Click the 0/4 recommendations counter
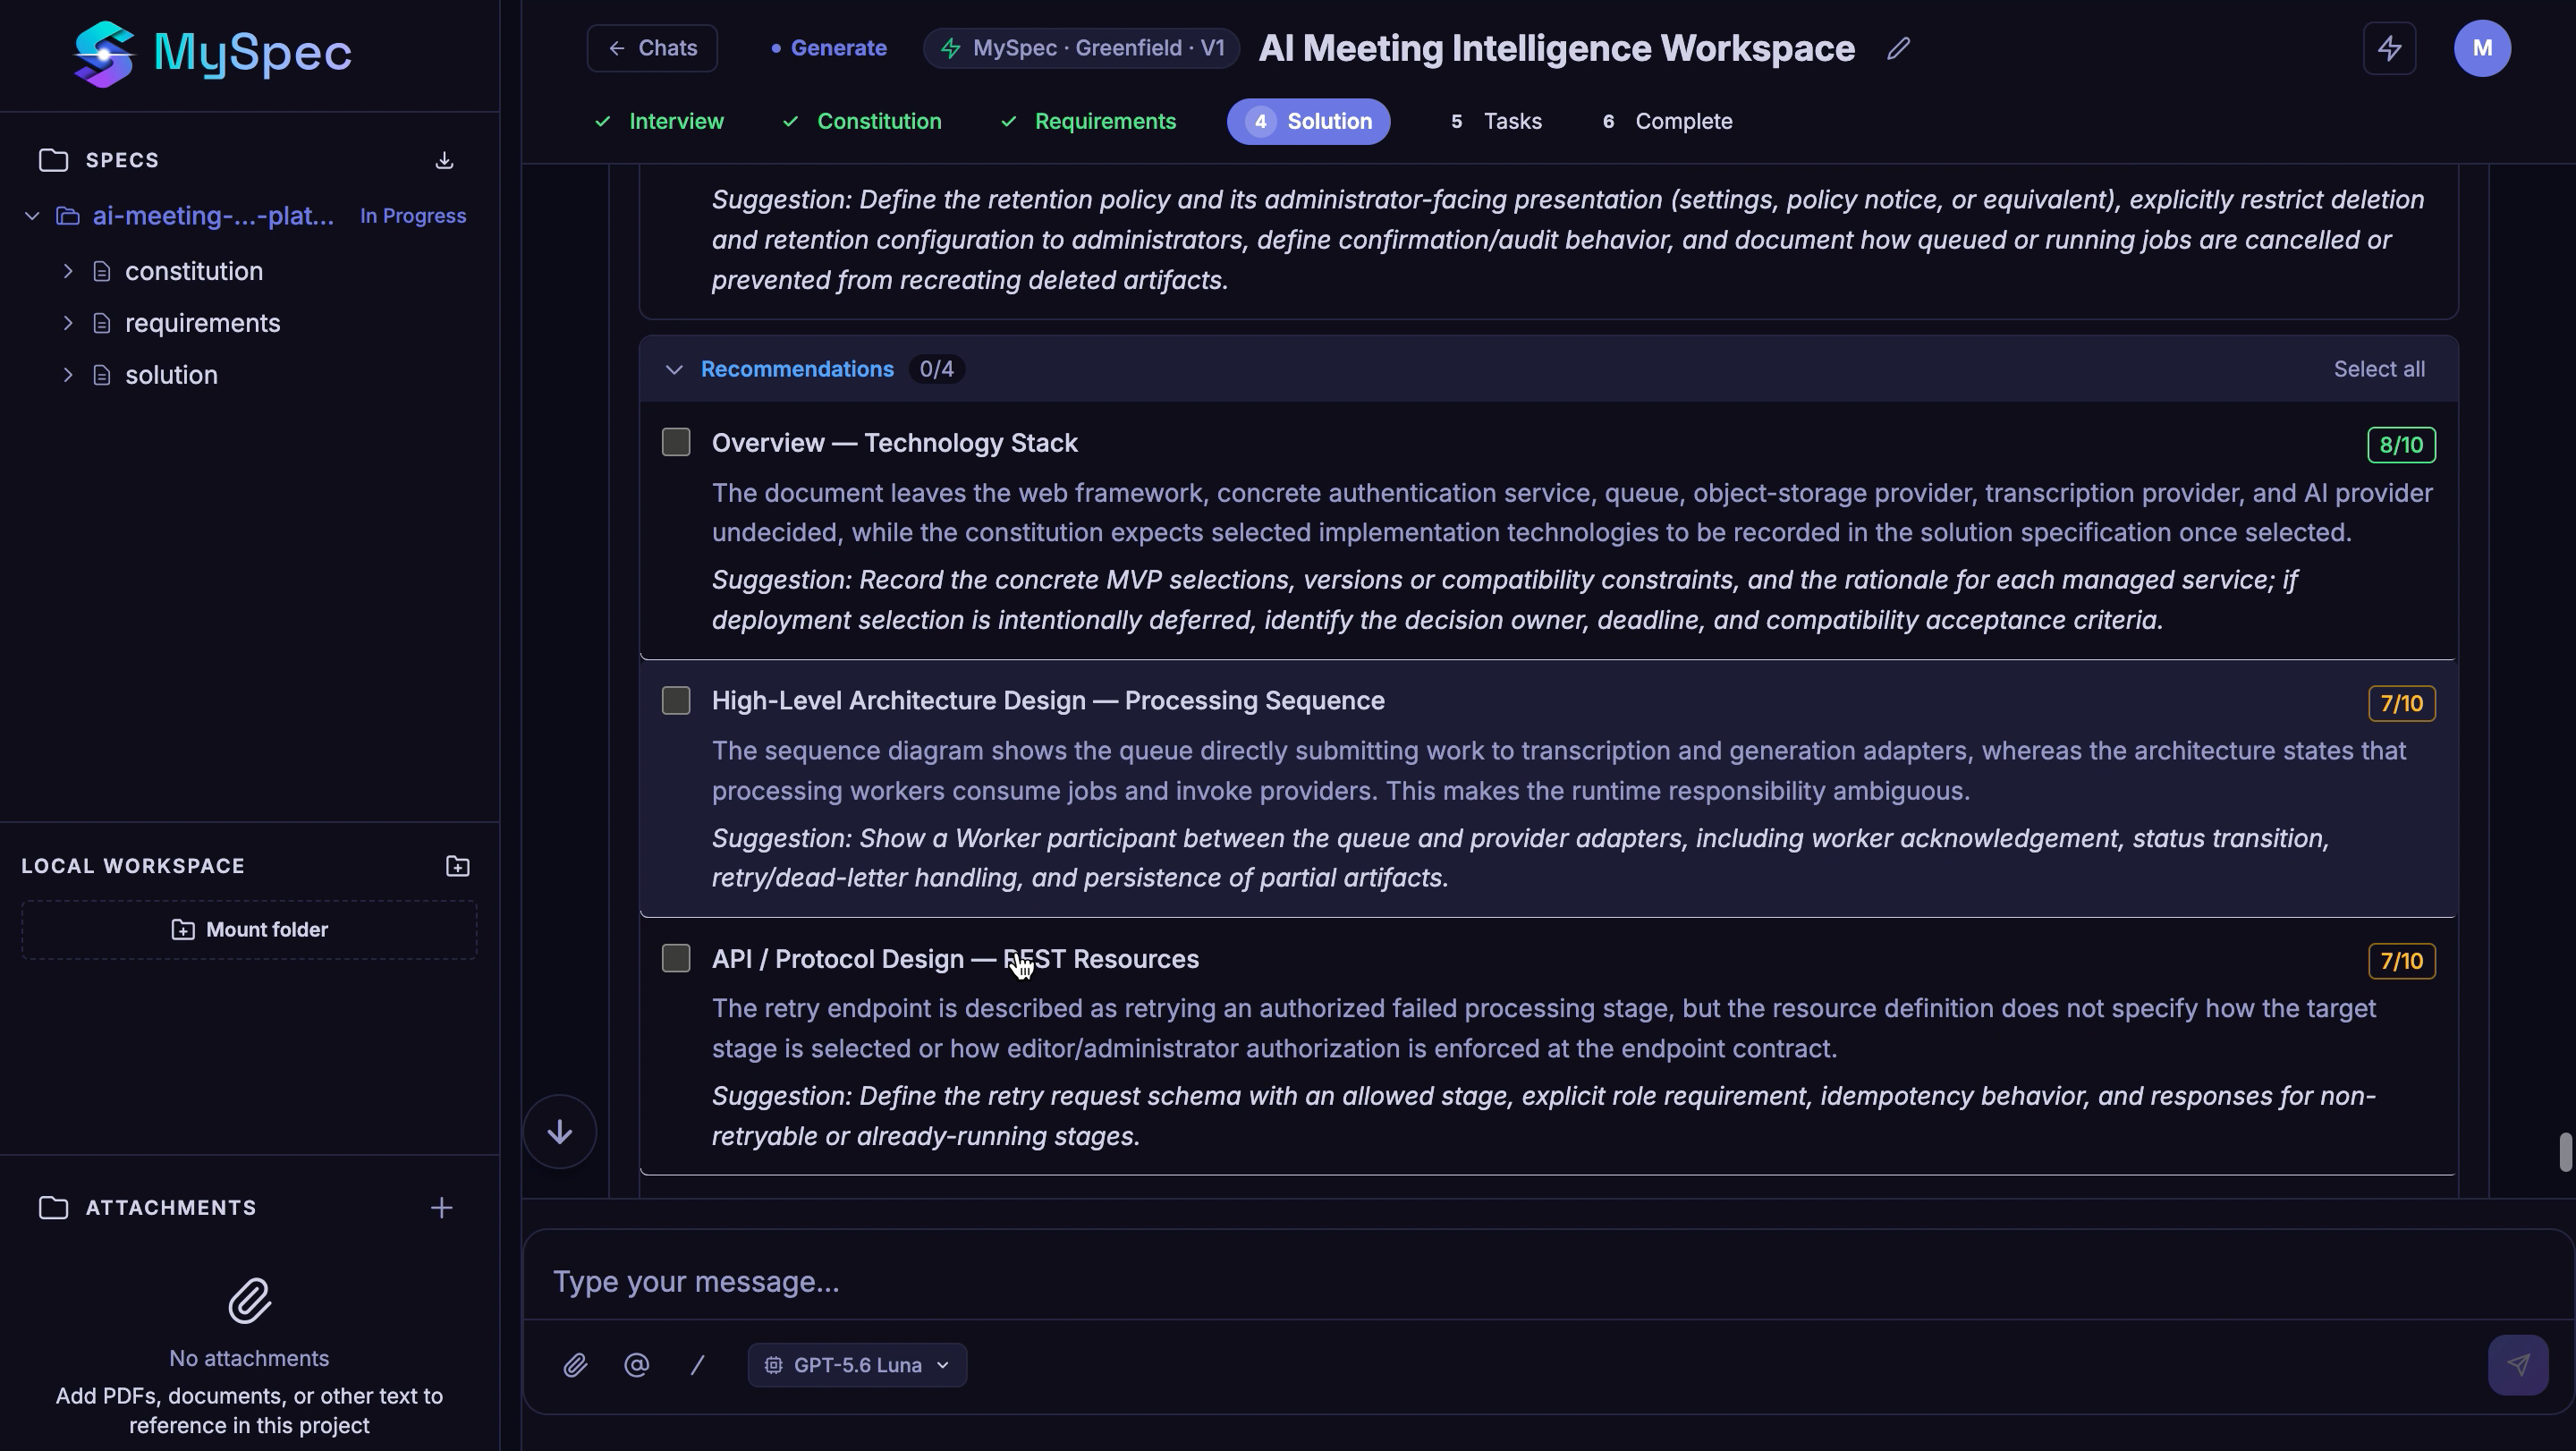 (x=936, y=370)
